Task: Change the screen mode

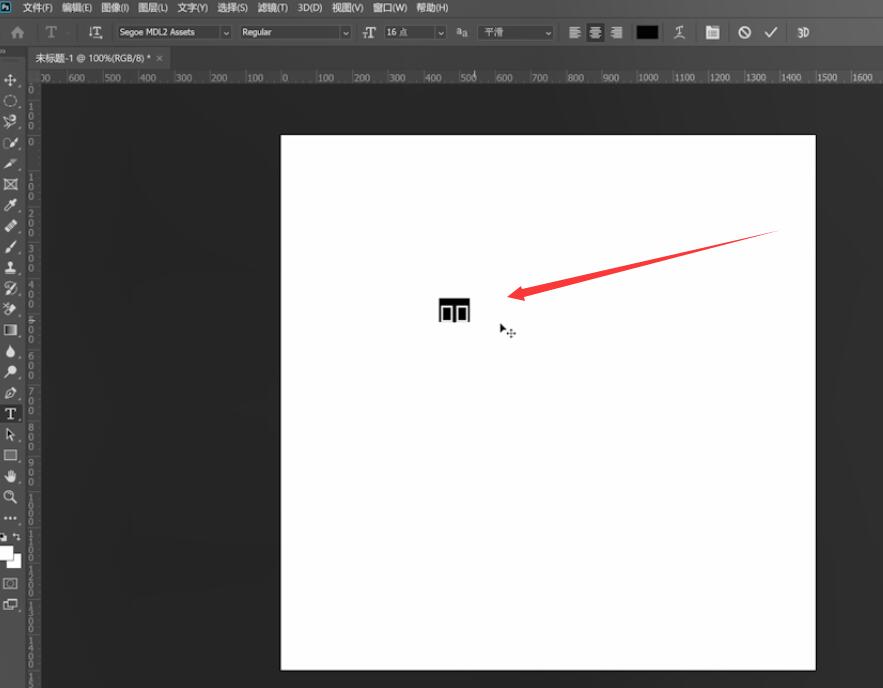Action: point(10,605)
